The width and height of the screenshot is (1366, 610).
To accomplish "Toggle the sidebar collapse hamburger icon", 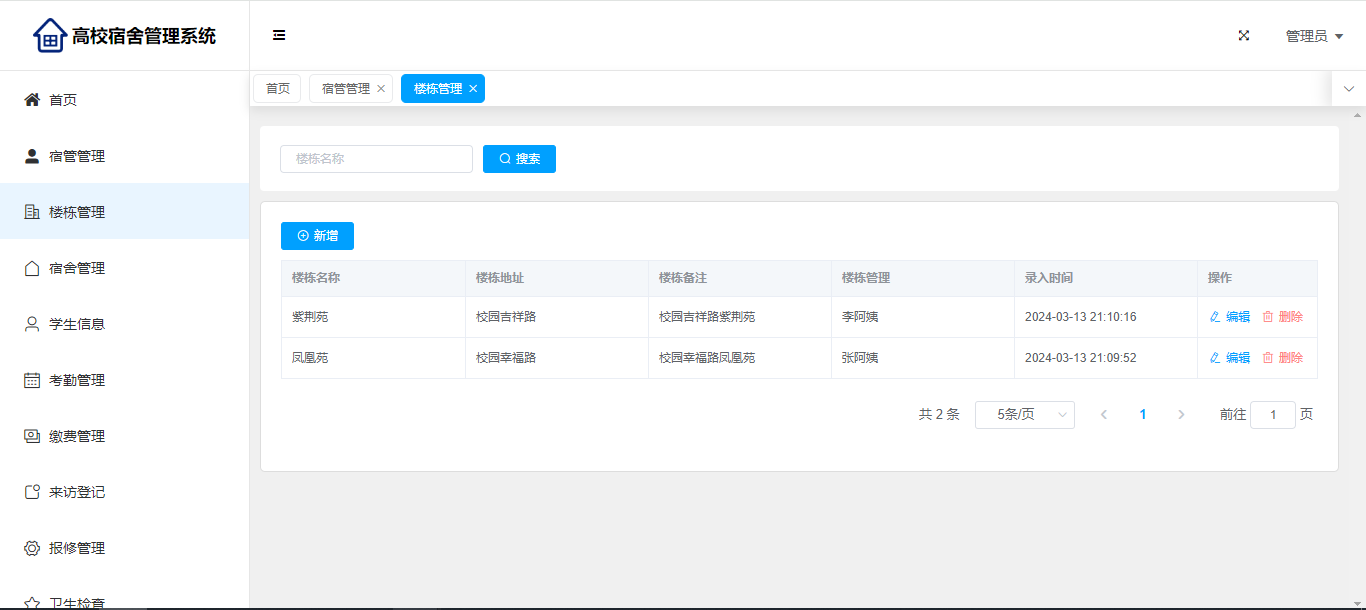I will pyautogui.click(x=279, y=35).
